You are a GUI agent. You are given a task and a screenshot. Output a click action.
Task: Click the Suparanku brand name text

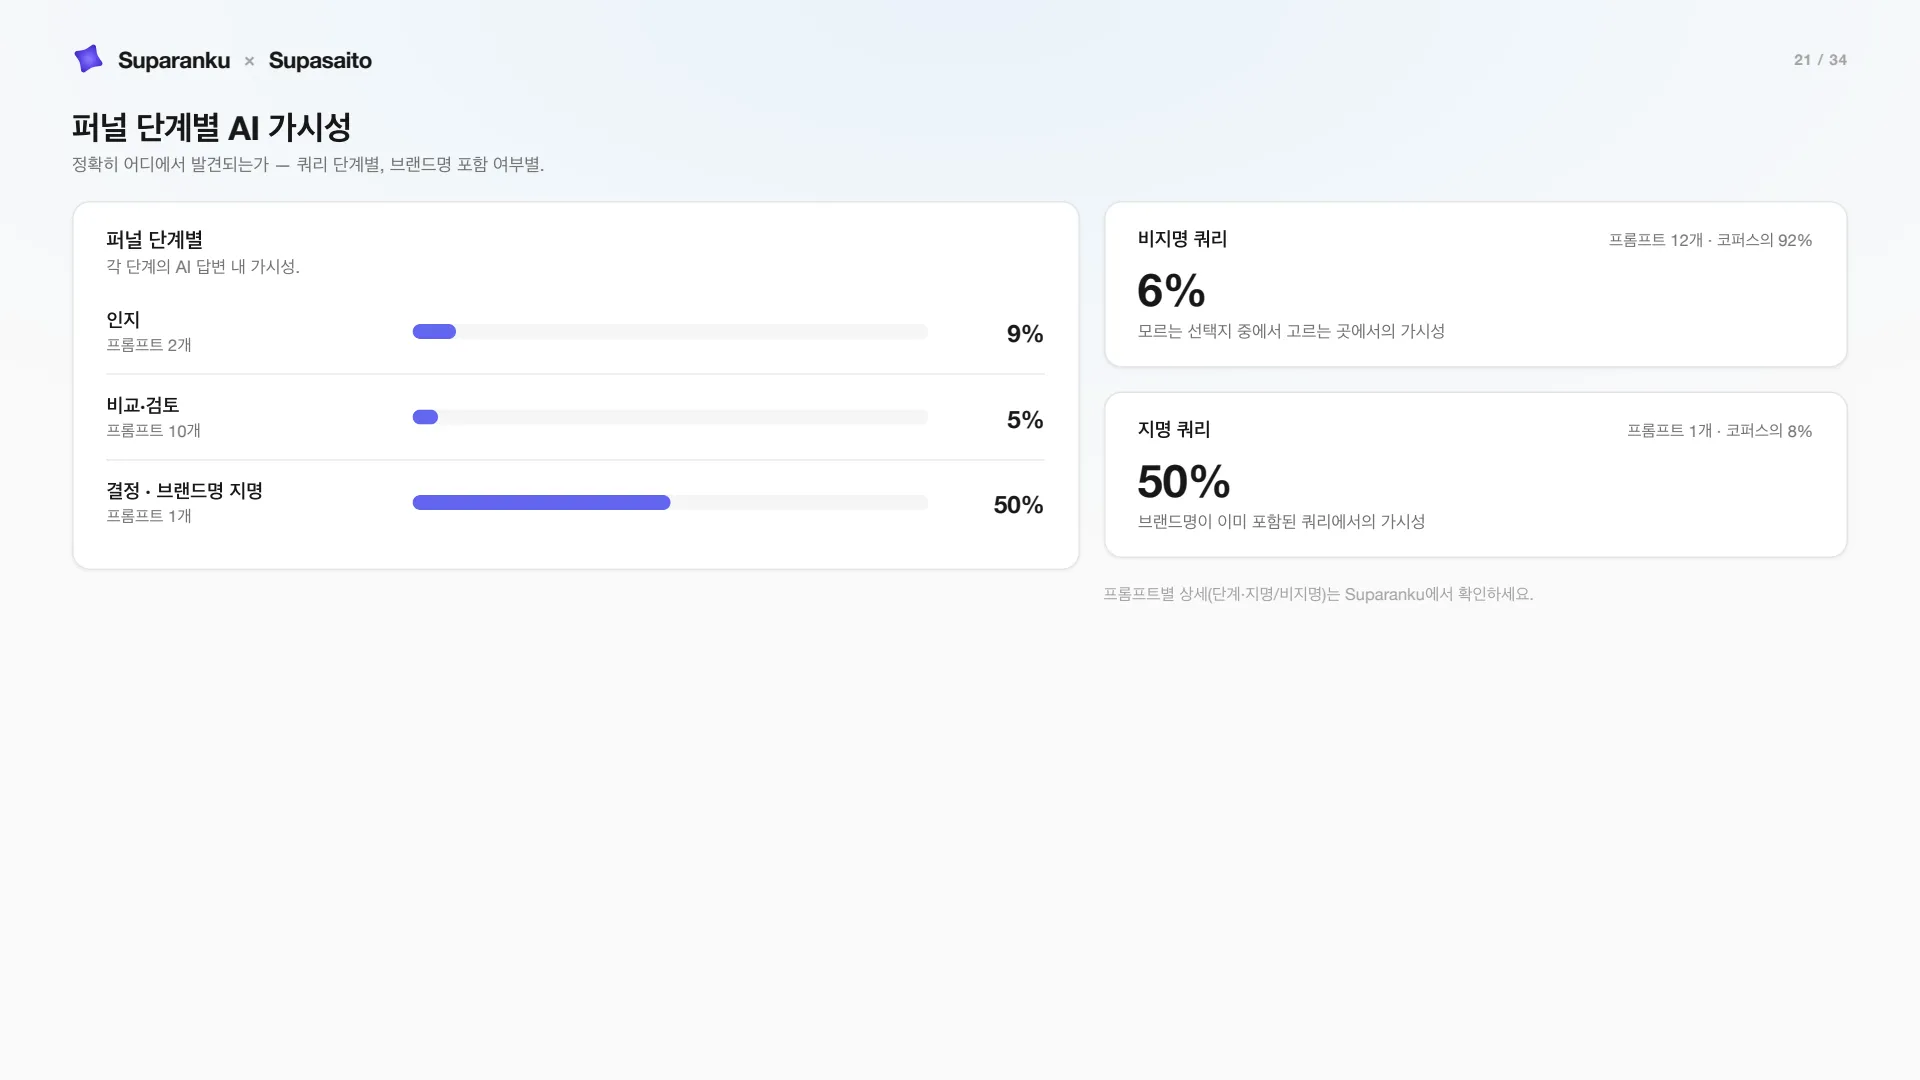click(174, 60)
